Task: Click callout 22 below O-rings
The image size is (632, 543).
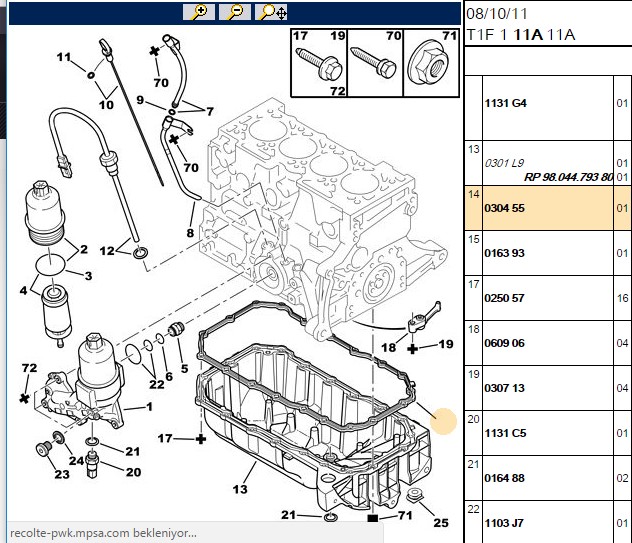Action: (157, 385)
